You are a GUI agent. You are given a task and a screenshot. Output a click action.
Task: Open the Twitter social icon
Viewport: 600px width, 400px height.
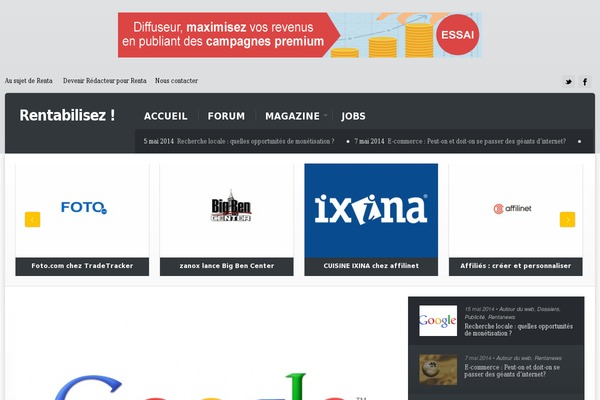pyautogui.click(x=568, y=82)
